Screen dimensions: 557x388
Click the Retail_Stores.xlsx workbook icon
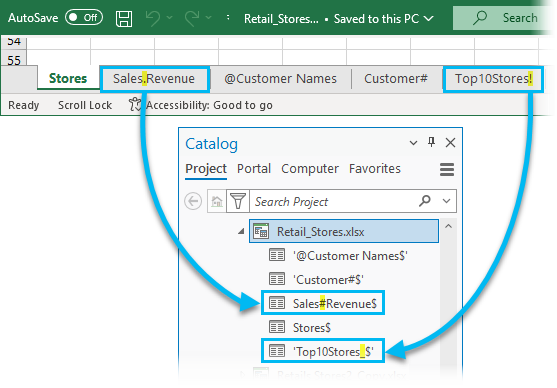click(x=261, y=231)
